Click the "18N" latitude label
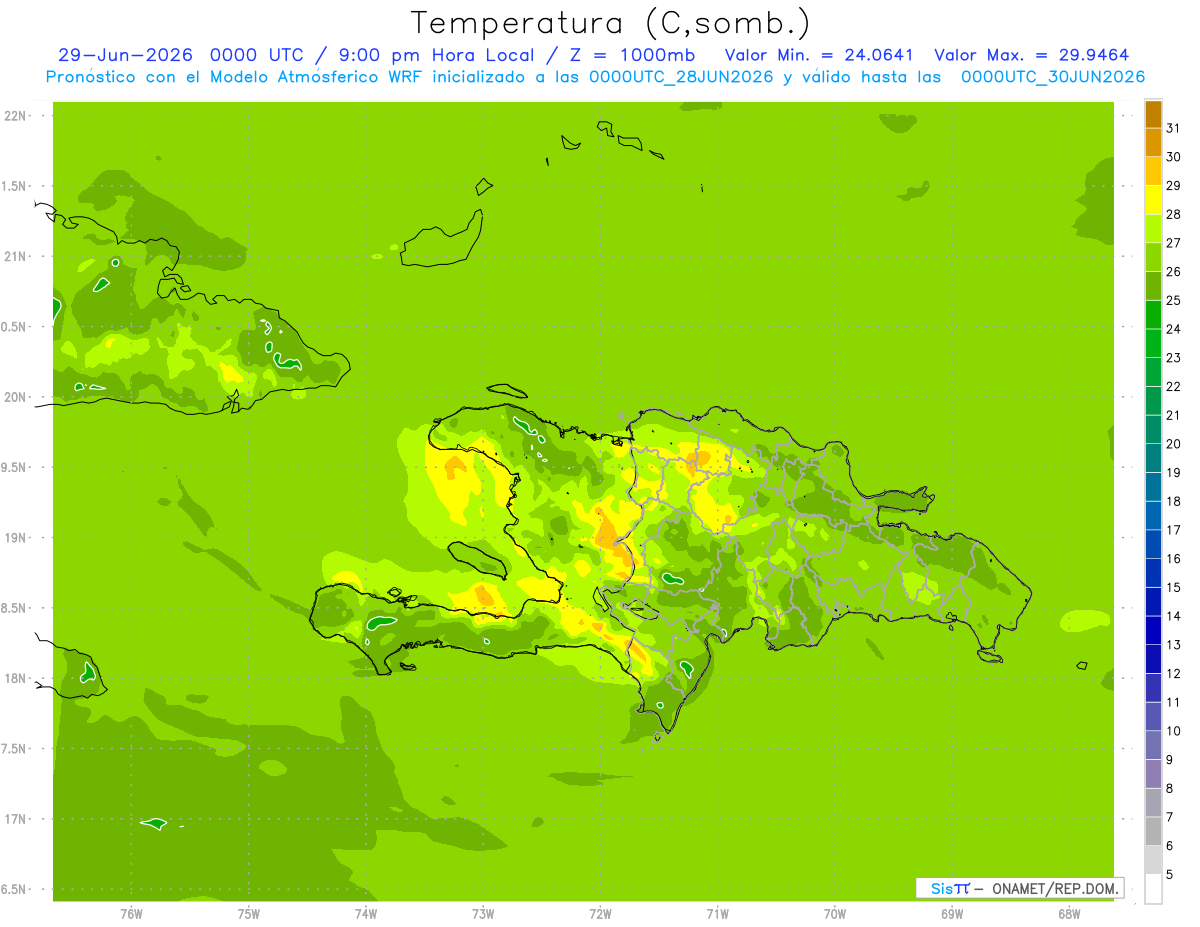Image resolution: width=1200 pixels, height=927 pixels. 16,679
